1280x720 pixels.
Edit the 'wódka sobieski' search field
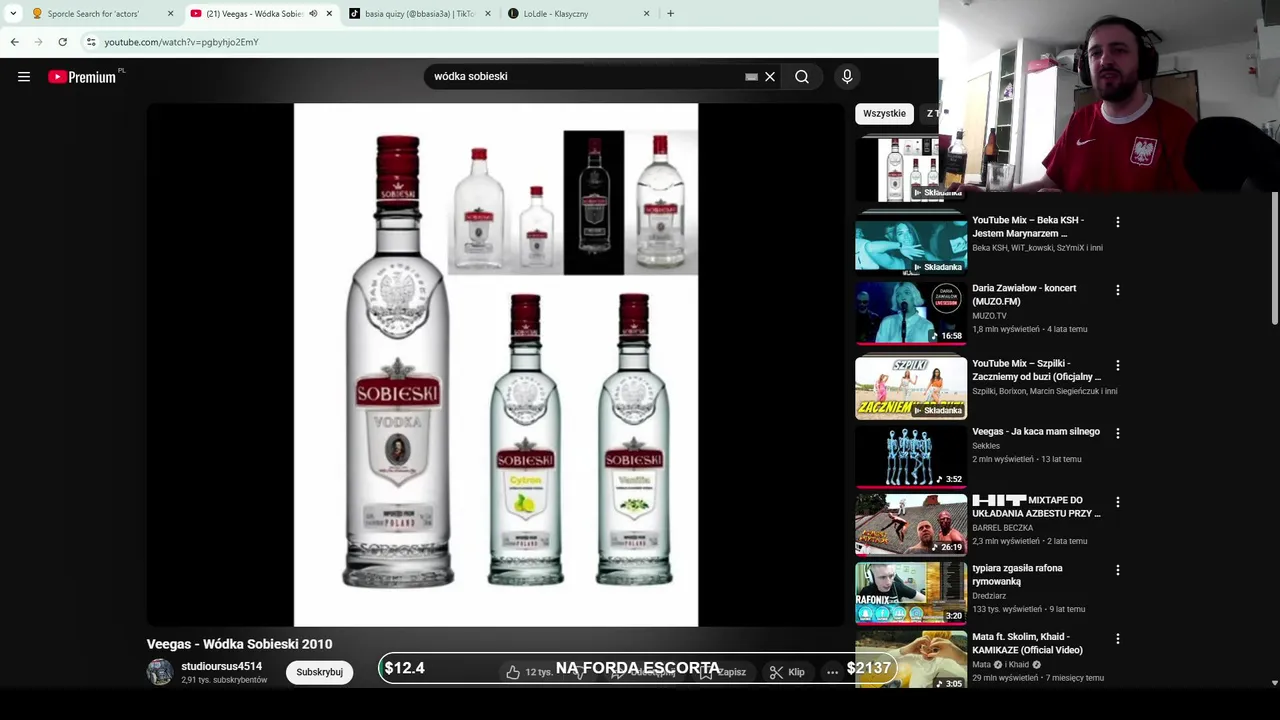585,77
